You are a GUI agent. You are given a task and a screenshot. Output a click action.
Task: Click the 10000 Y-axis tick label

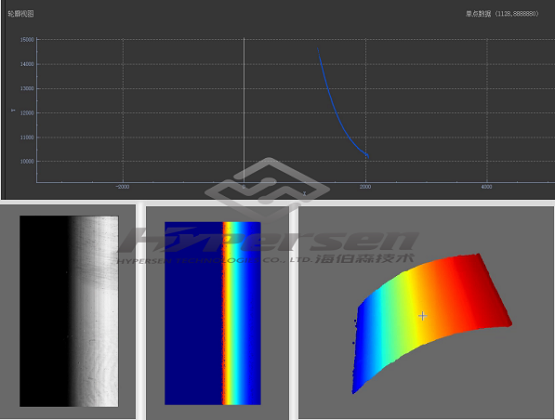point(27,161)
